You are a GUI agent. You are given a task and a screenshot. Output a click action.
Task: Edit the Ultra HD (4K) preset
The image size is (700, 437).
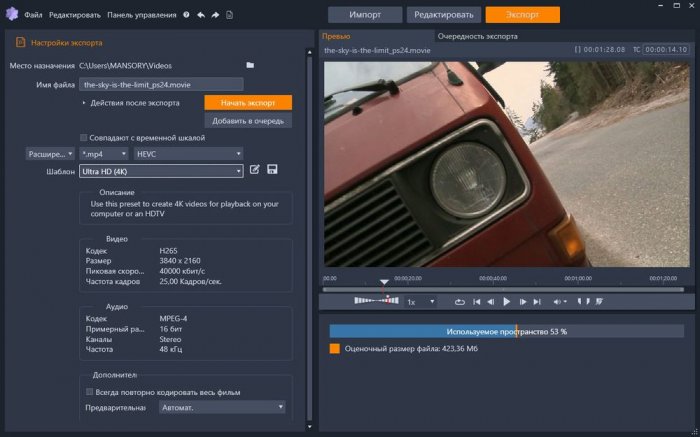click(255, 171)
